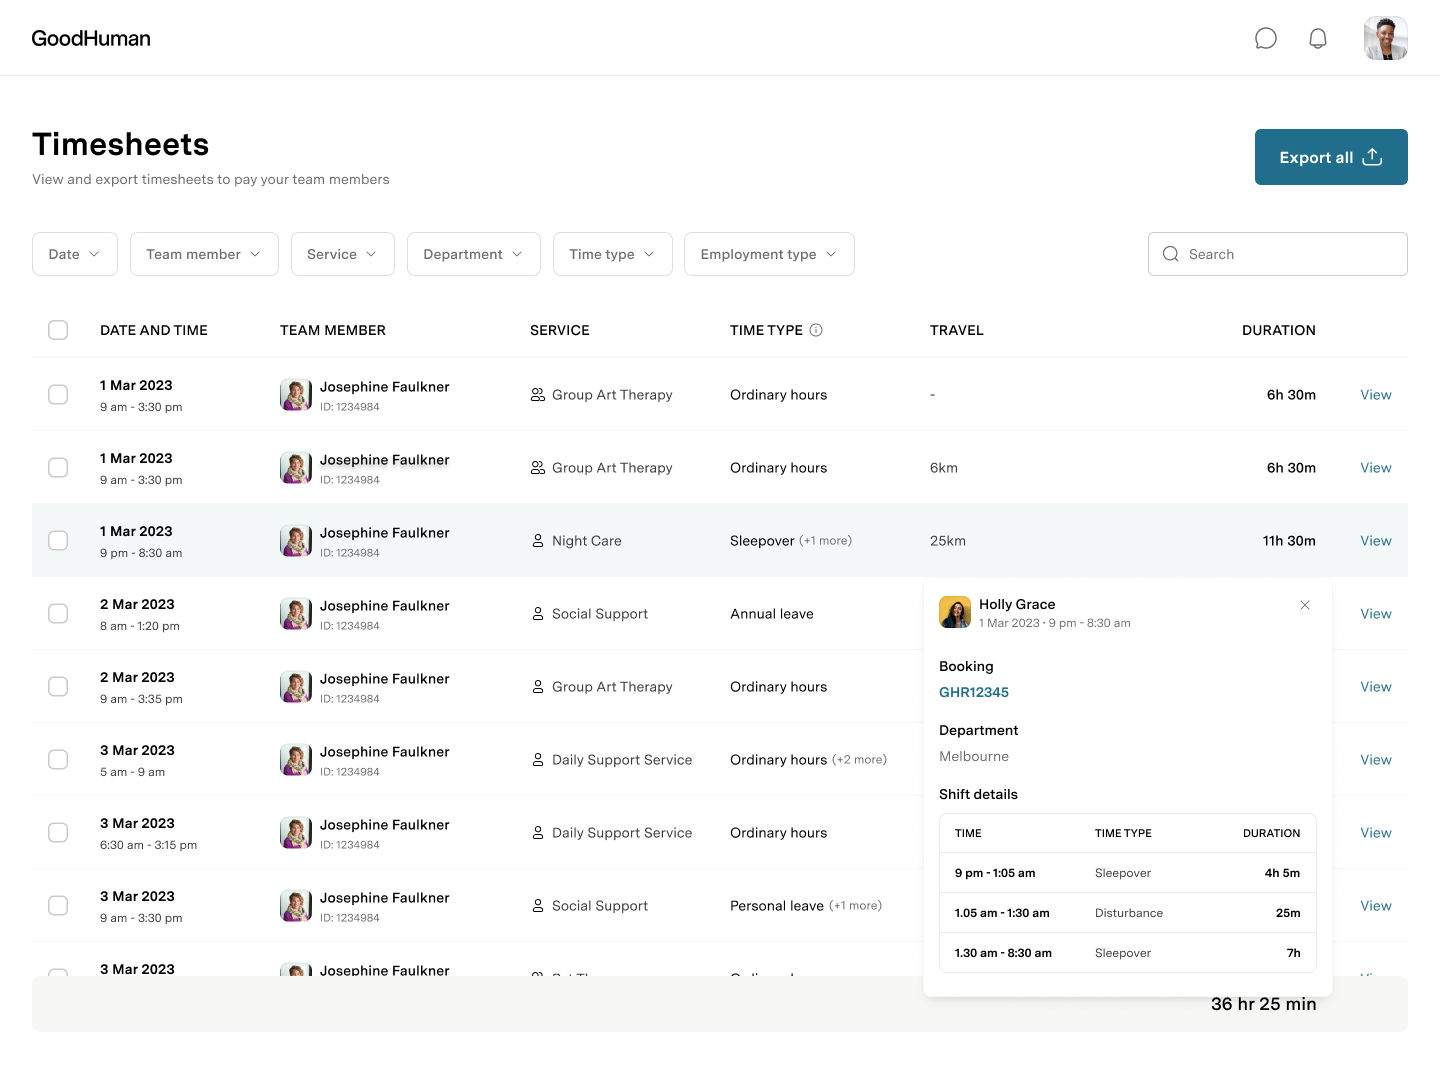Viewport: 1440px width, 1080px height.
Task: Open the chat messages icon
Action: [1266, 38]
